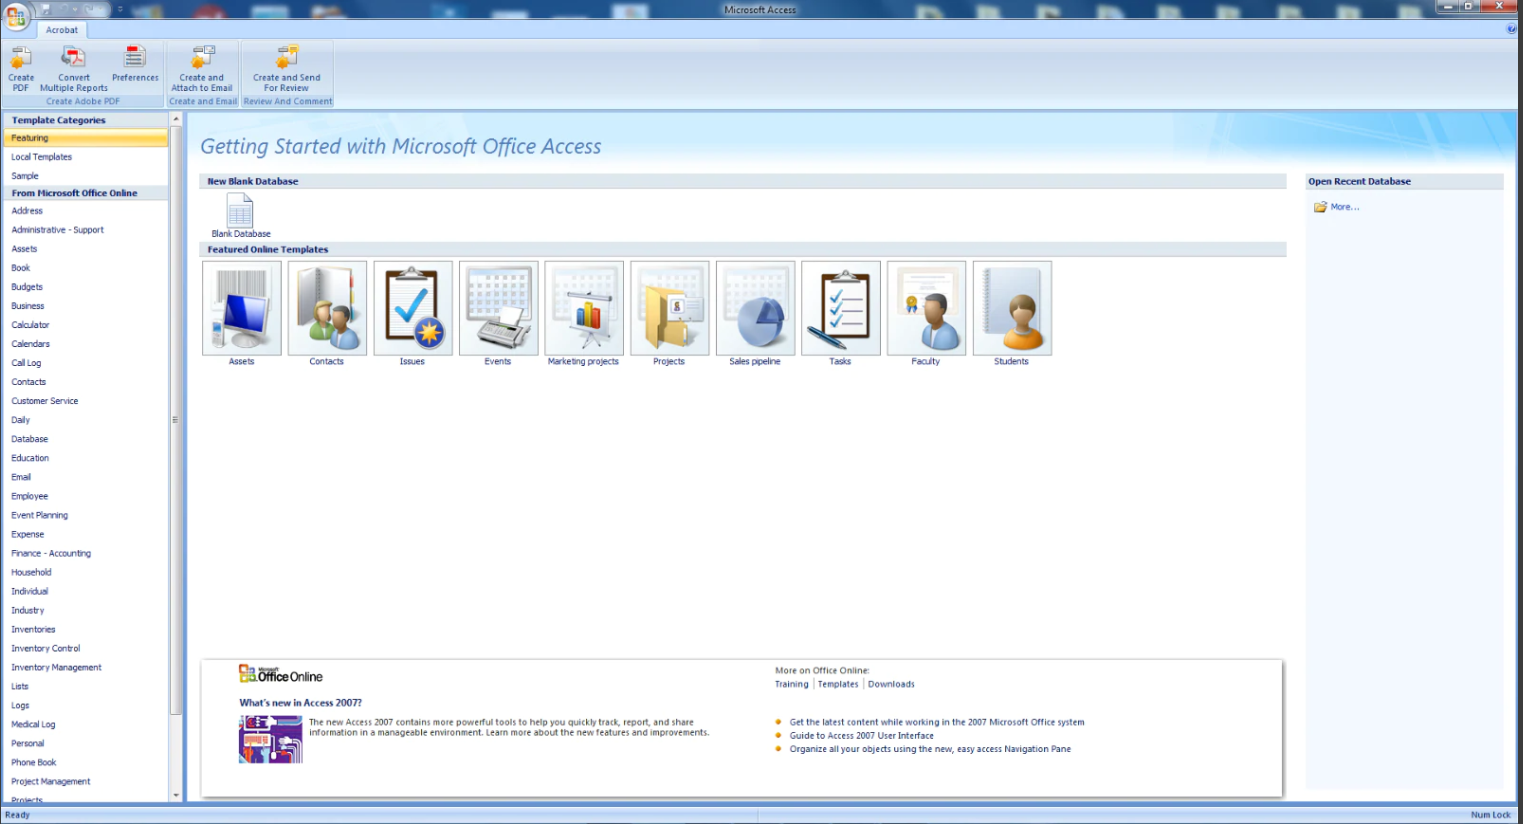This screenshot has width=1523, height=824.
Task: Select the Education category
Action: [x=30, y=458]
